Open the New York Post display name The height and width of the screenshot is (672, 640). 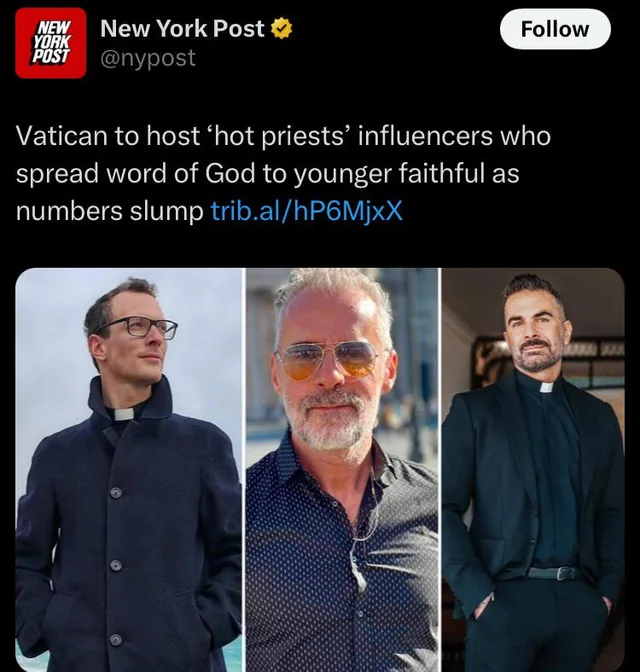(x=182, y=29)
